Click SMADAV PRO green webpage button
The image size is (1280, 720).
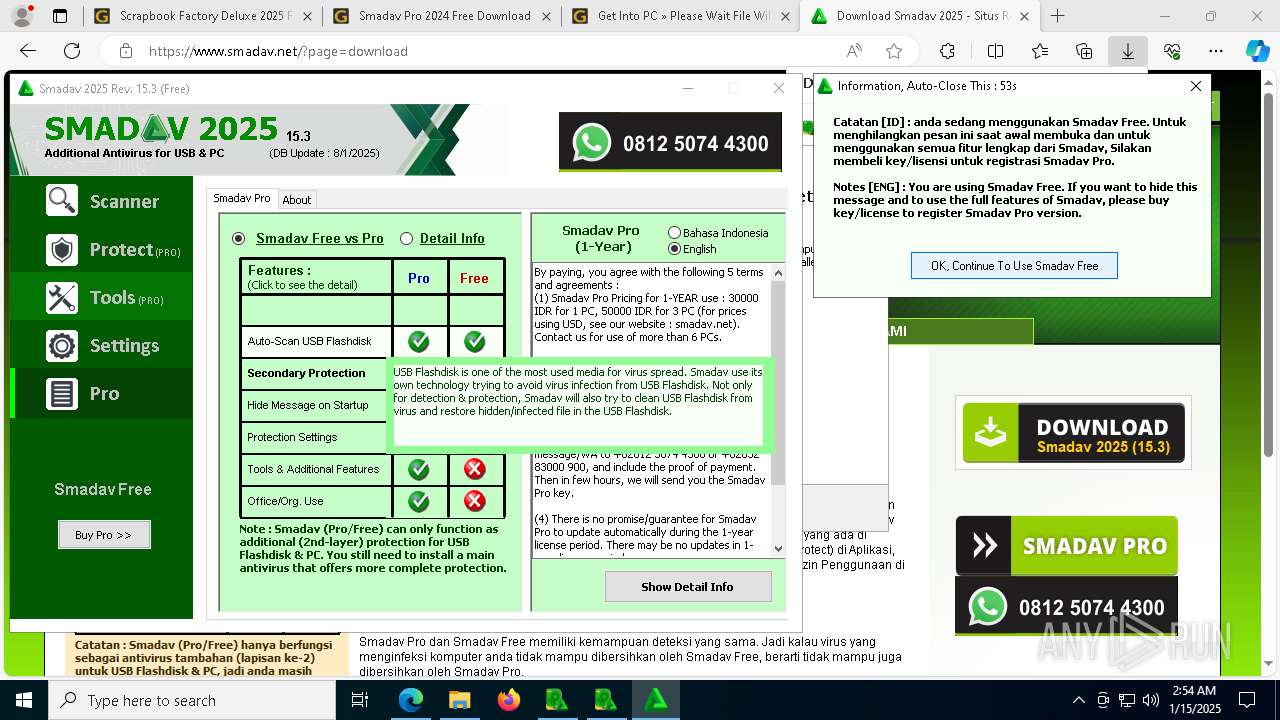click(x=1067, y=546)
